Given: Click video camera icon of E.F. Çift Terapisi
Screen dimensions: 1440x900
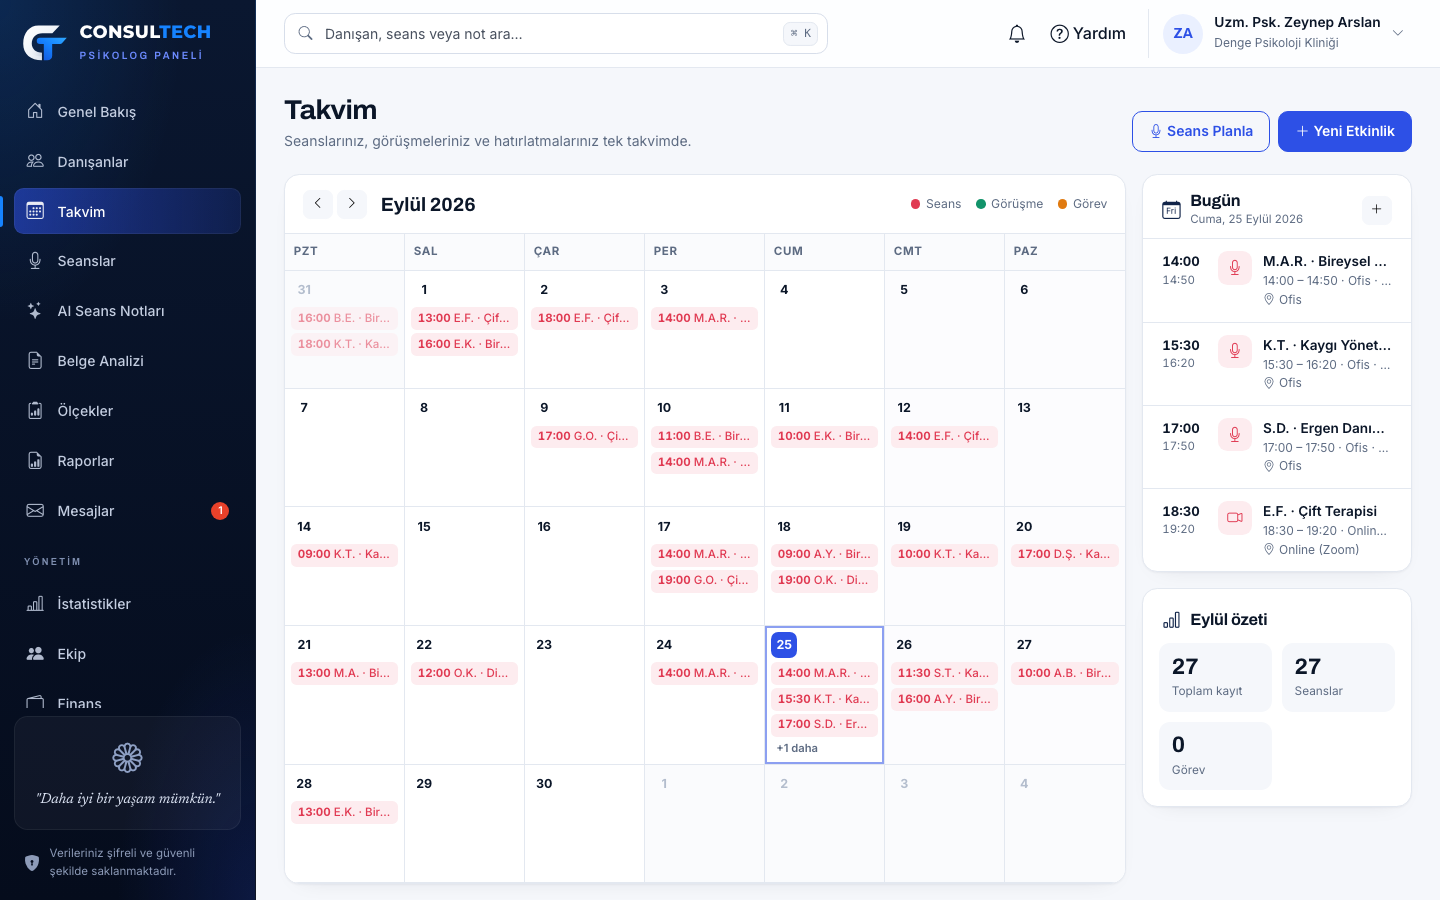Looking at the screenshot, I should click(x=1235, y=518).
